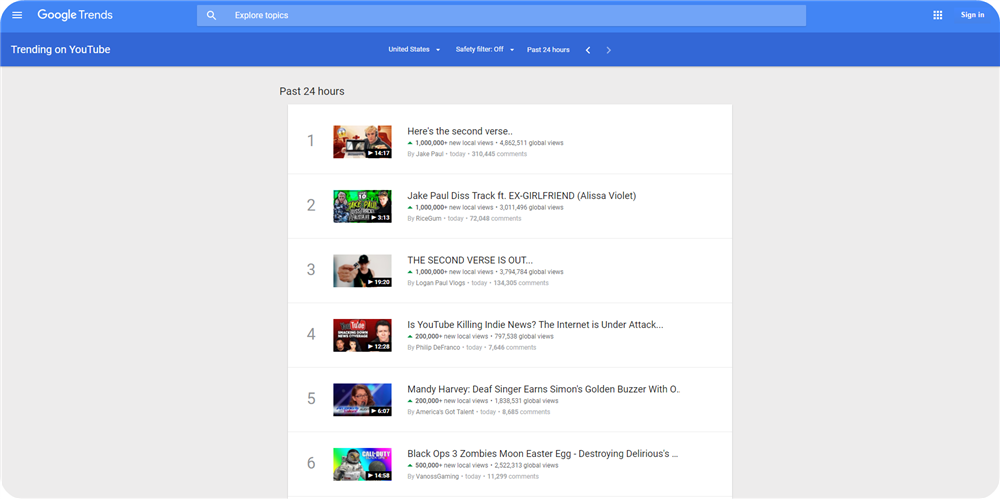Open title THE SECOND VERSE IS OUT...
Screen dimensions: 1000x499
[x=470, y=260]
